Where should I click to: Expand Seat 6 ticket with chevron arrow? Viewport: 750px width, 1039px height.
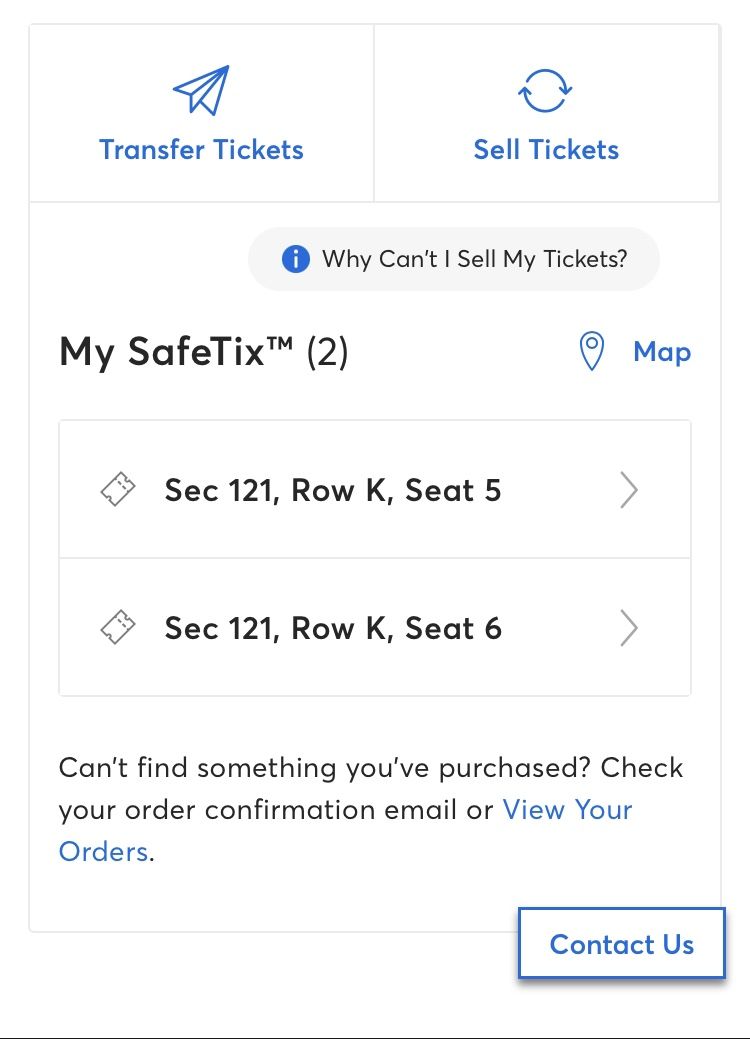pyautogui.click(x=629, y=628)
